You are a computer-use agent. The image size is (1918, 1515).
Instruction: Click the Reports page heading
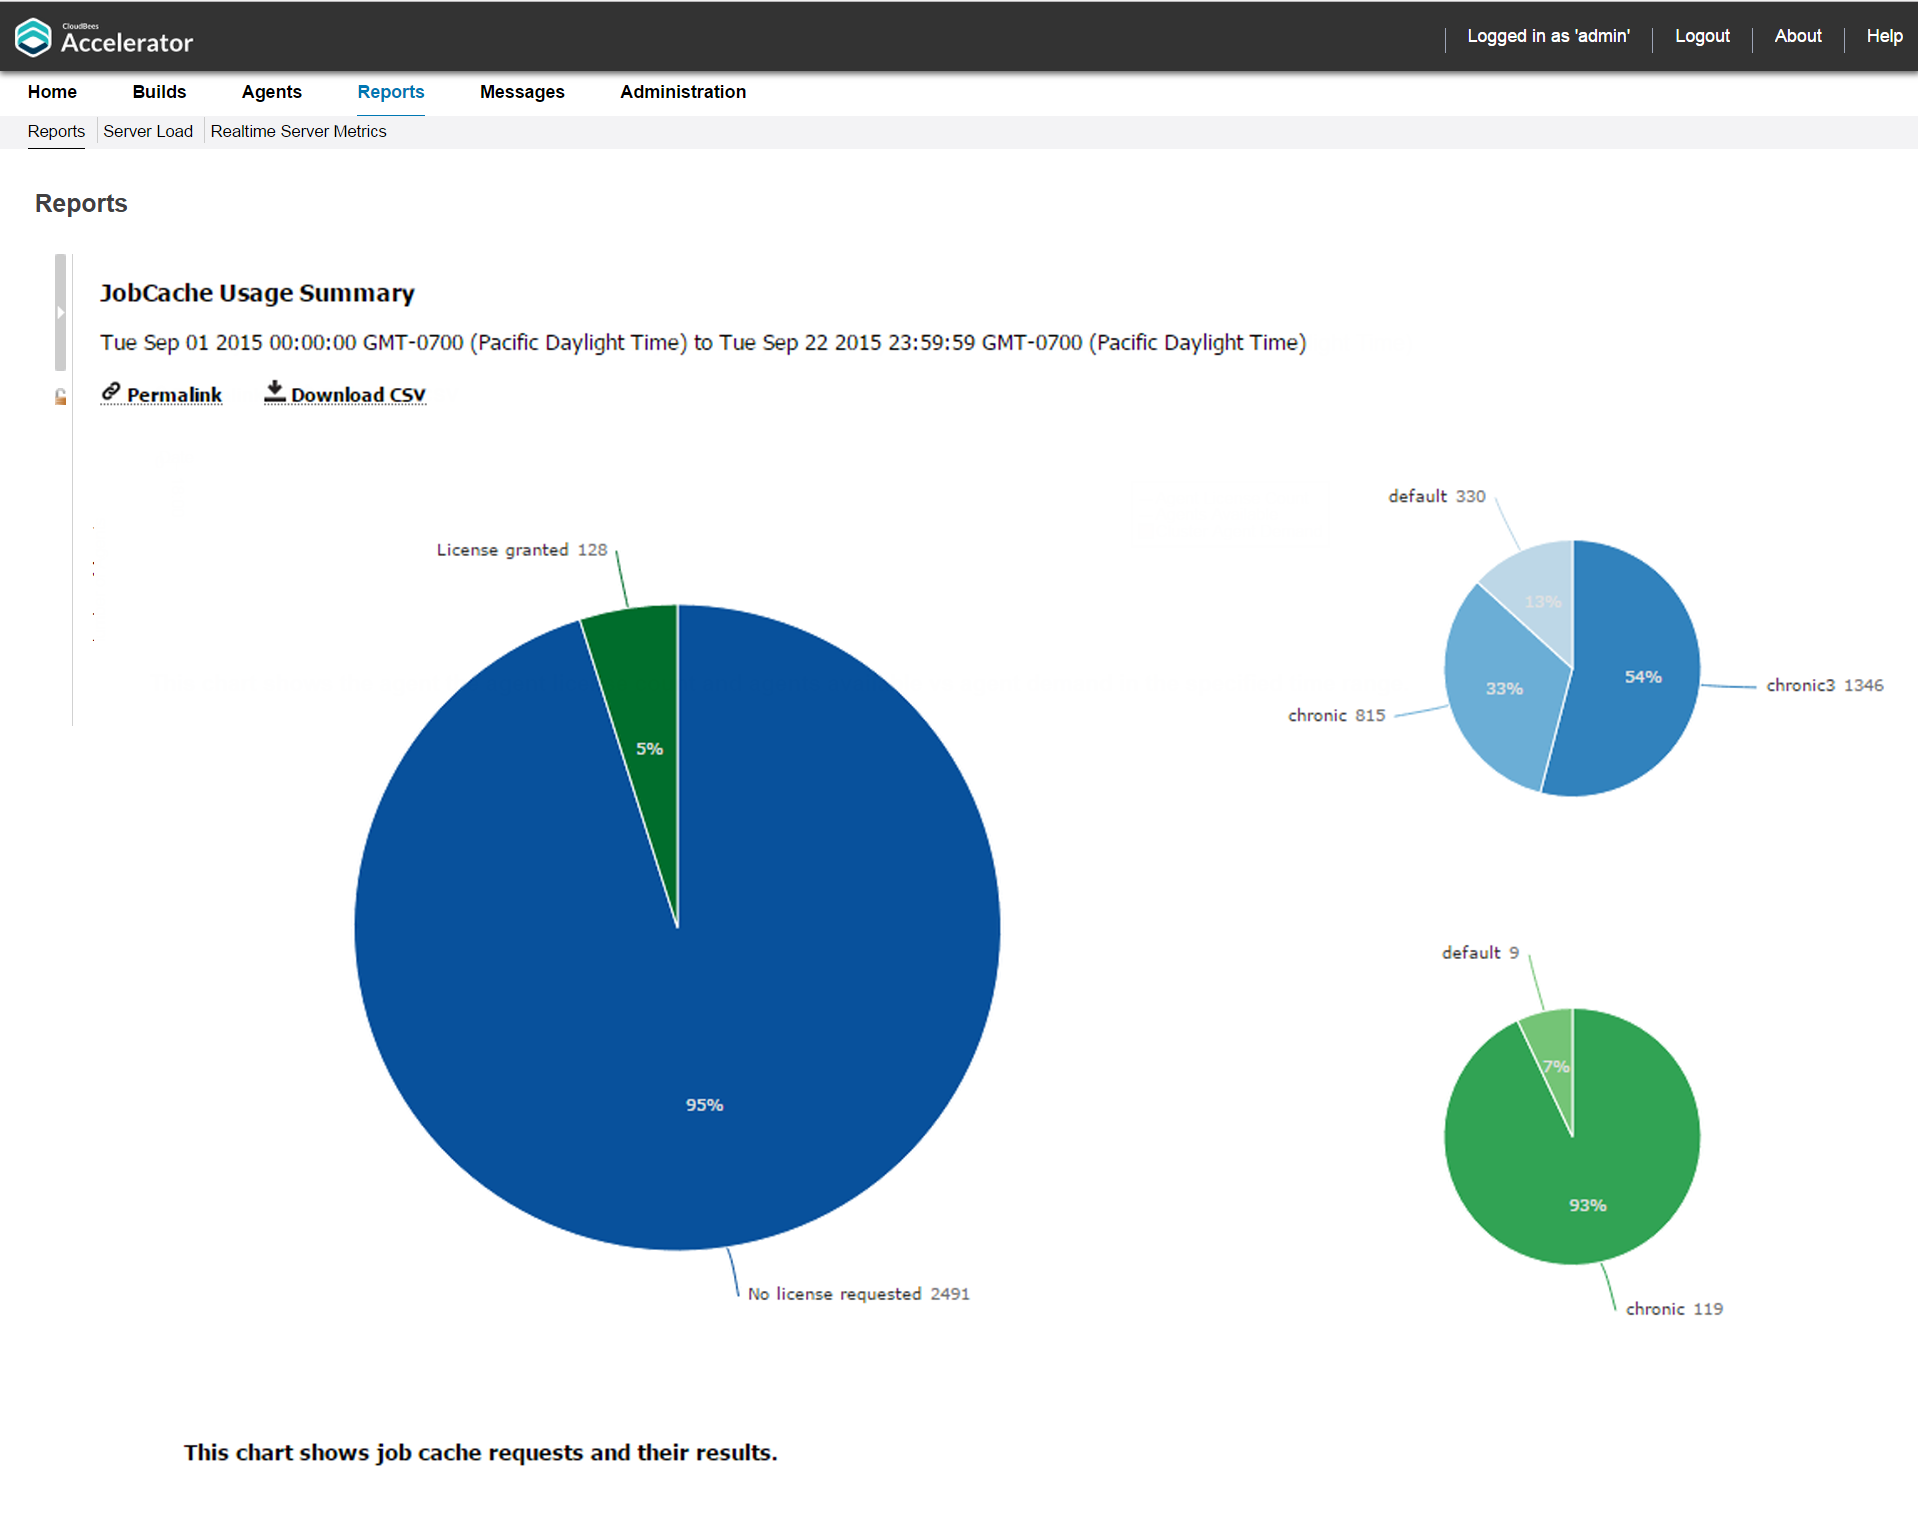(x=81, y=204)
